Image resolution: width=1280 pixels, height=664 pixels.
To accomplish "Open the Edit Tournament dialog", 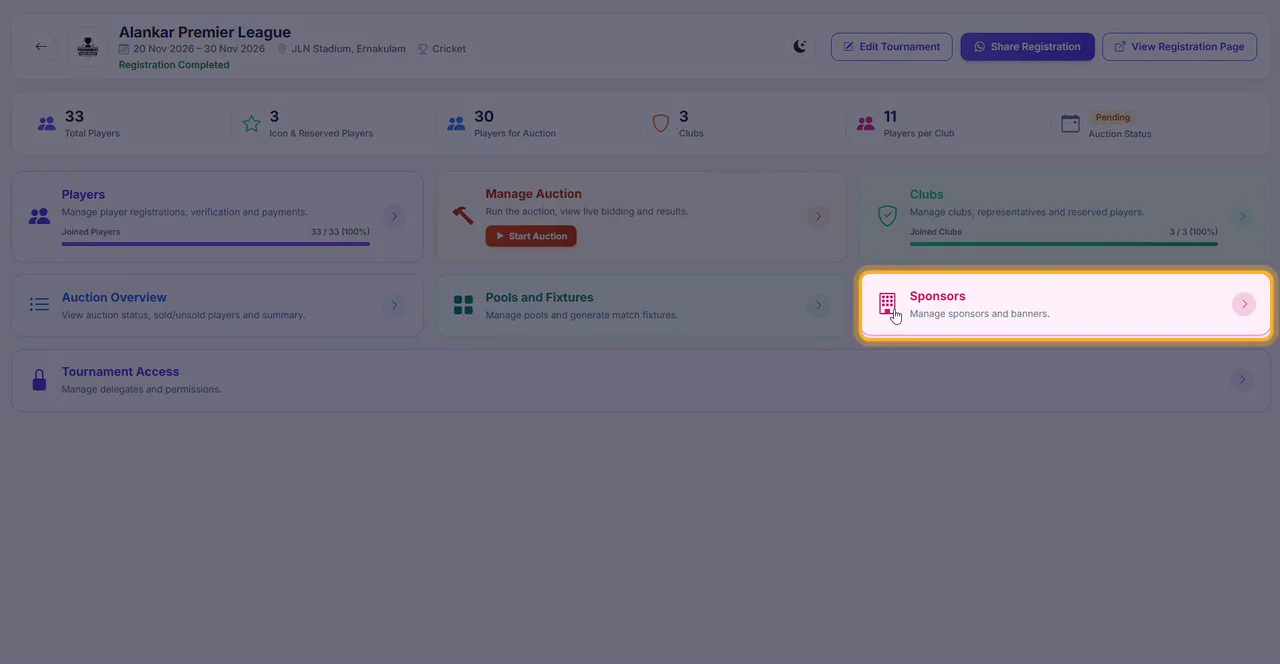I will pos(891,47).
